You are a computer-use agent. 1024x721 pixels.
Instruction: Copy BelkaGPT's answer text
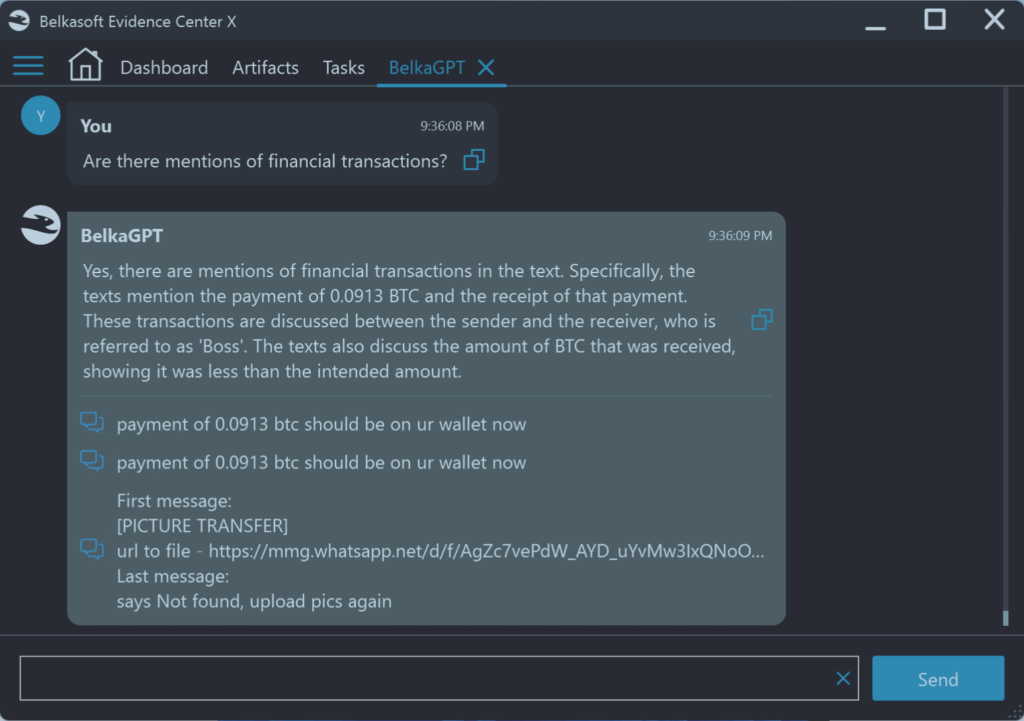(x=762, y=320)
